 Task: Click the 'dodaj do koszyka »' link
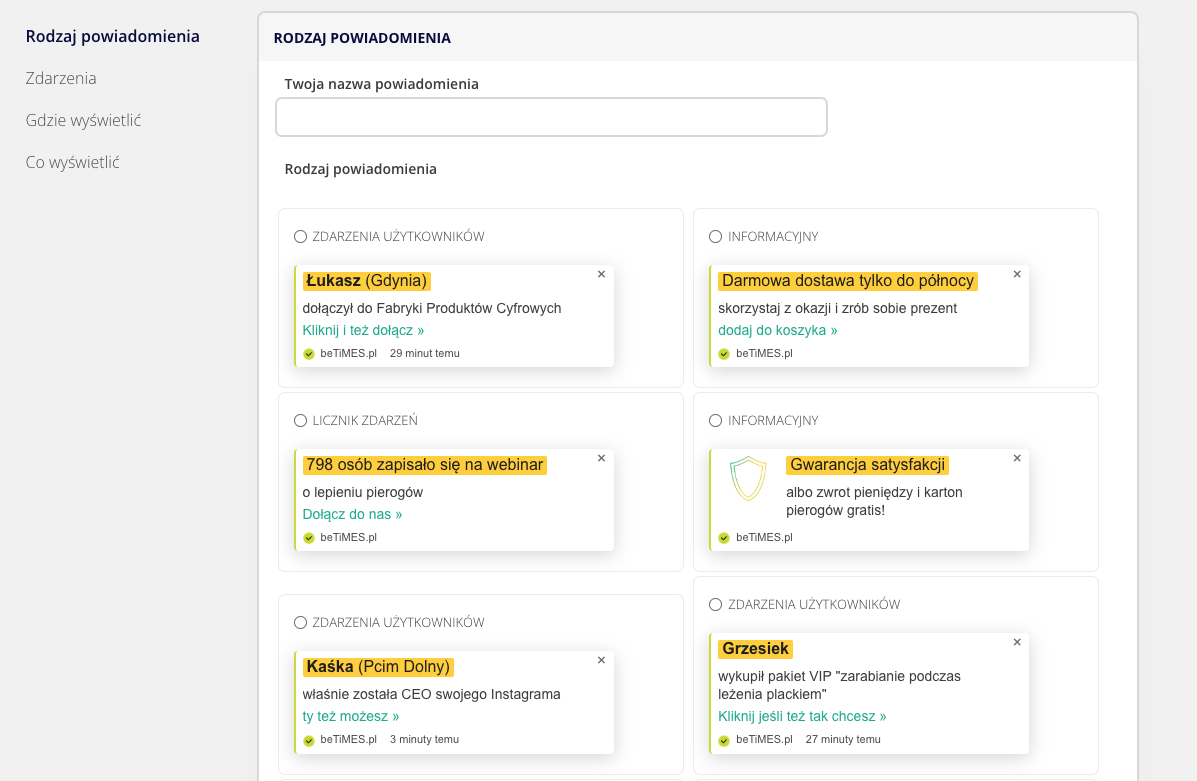coord(777,330)
